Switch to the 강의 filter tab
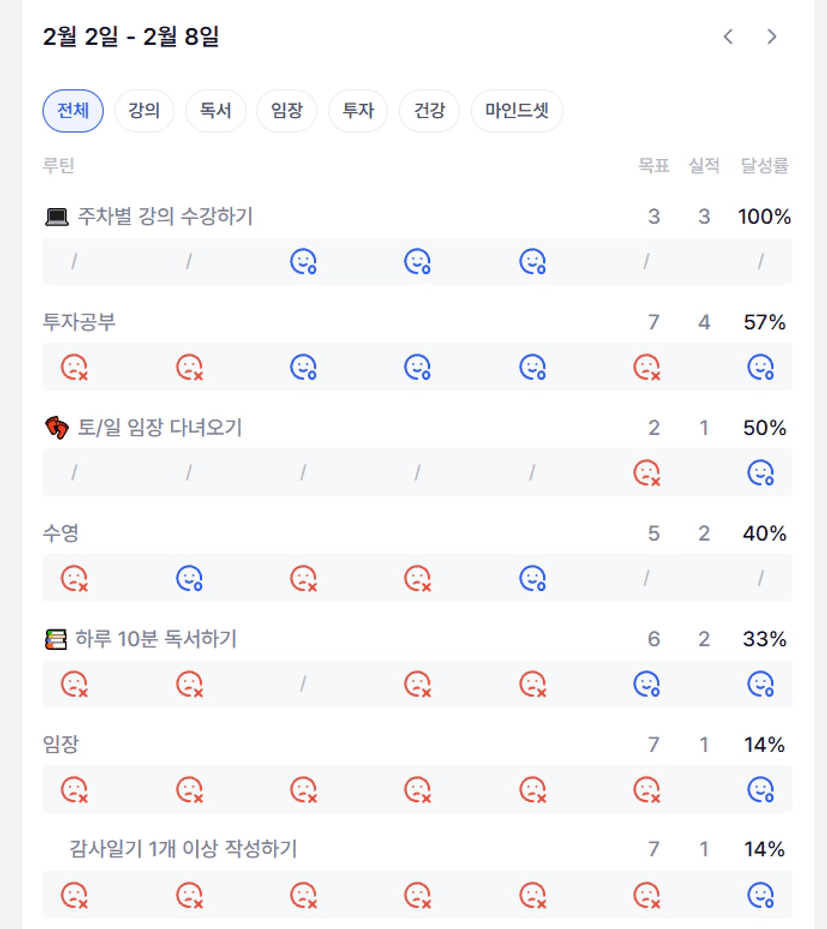Image resolution: width=827 pixels, height=929 pixels. point(144,111)
